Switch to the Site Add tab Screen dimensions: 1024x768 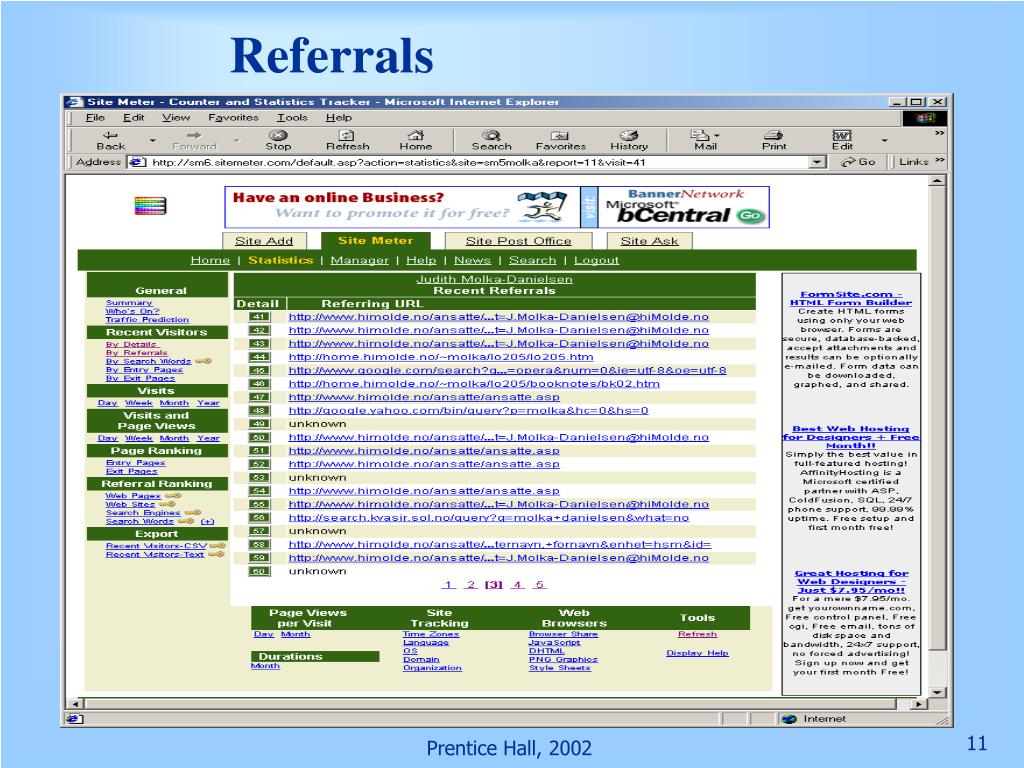pos(264,241)
